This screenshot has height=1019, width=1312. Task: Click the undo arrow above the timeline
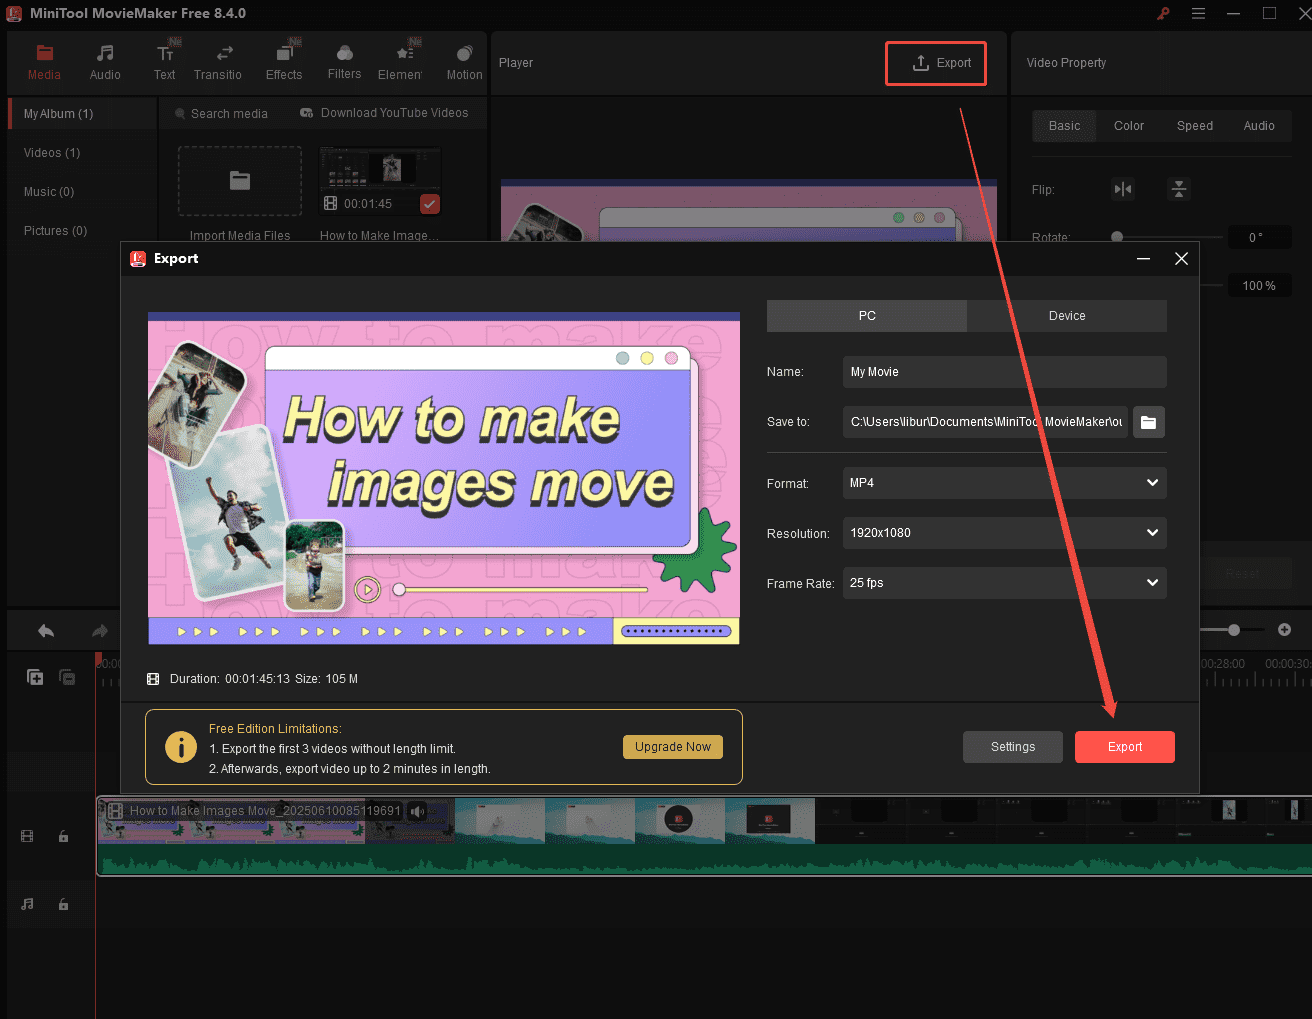pos(45,630)
